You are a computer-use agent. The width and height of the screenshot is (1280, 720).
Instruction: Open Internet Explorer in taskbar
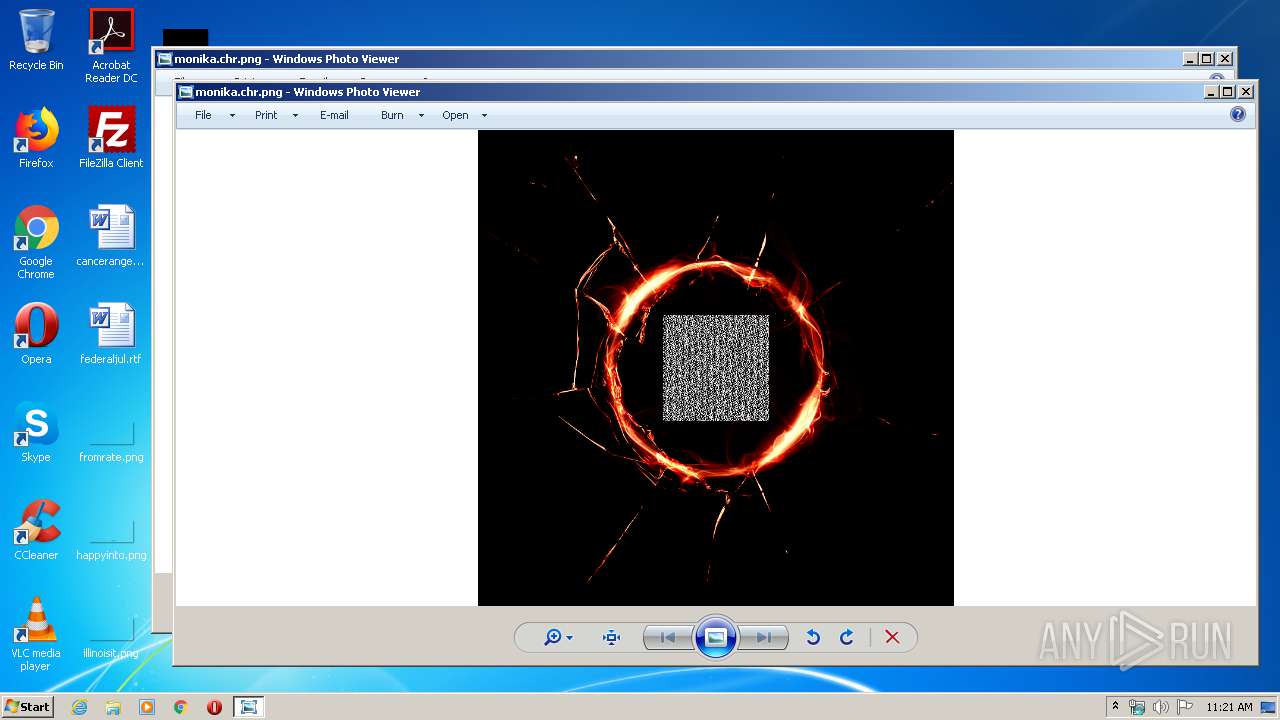[79, 707]
